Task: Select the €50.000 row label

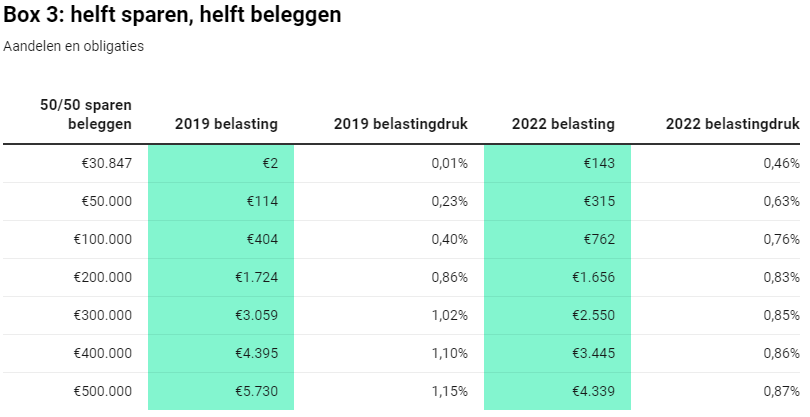Action: 106,201
